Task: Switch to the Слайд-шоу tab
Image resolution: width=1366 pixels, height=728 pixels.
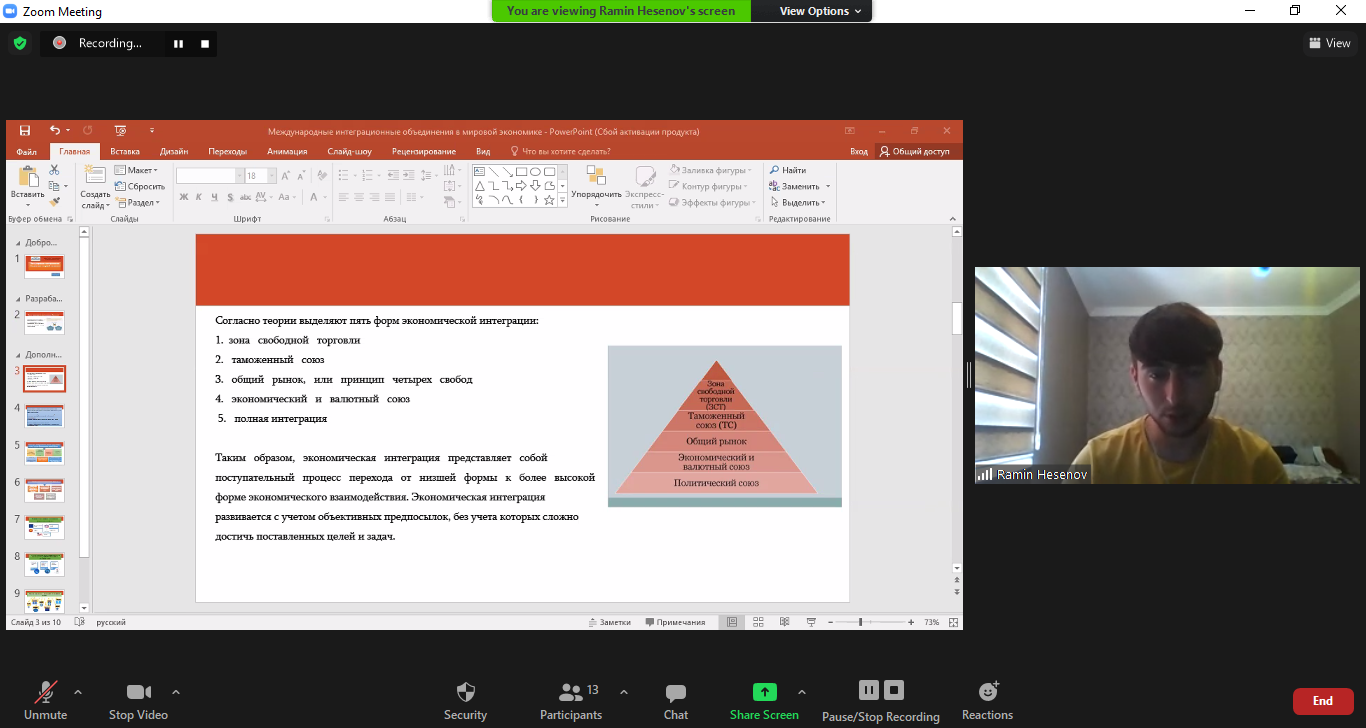Action: click(350, 151)
